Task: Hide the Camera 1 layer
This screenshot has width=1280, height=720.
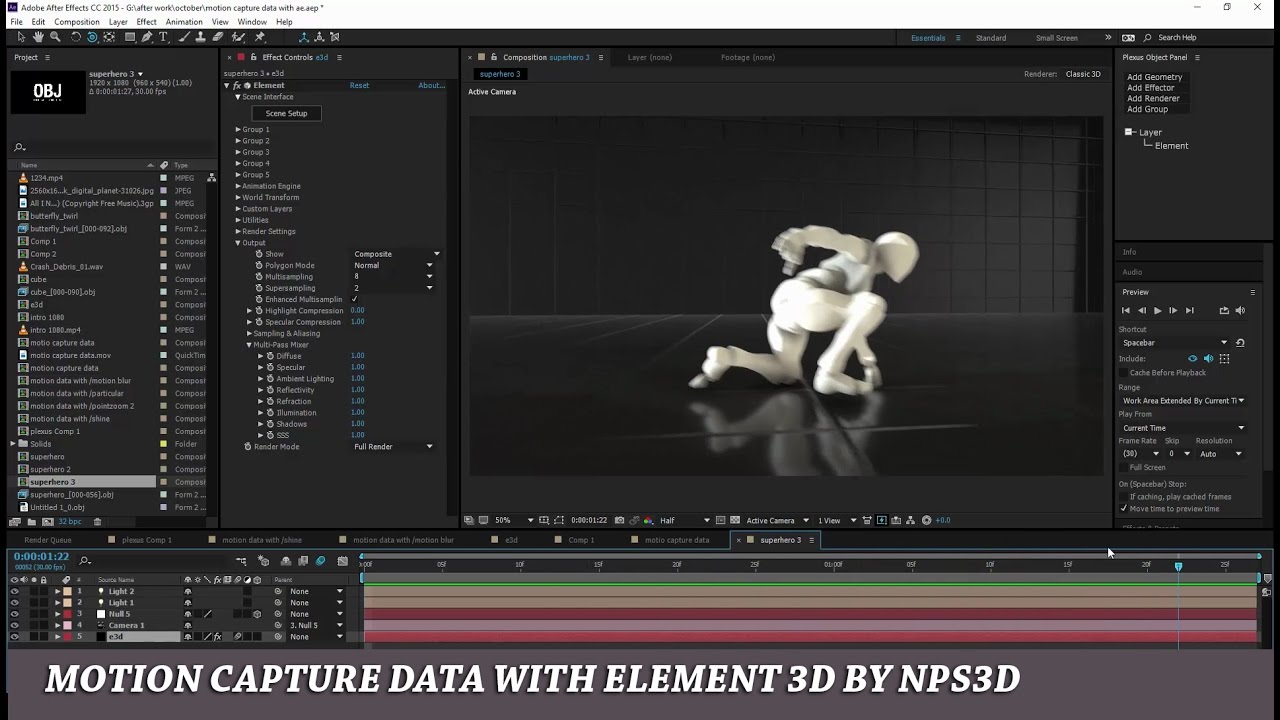Action: tap(14, 625)
